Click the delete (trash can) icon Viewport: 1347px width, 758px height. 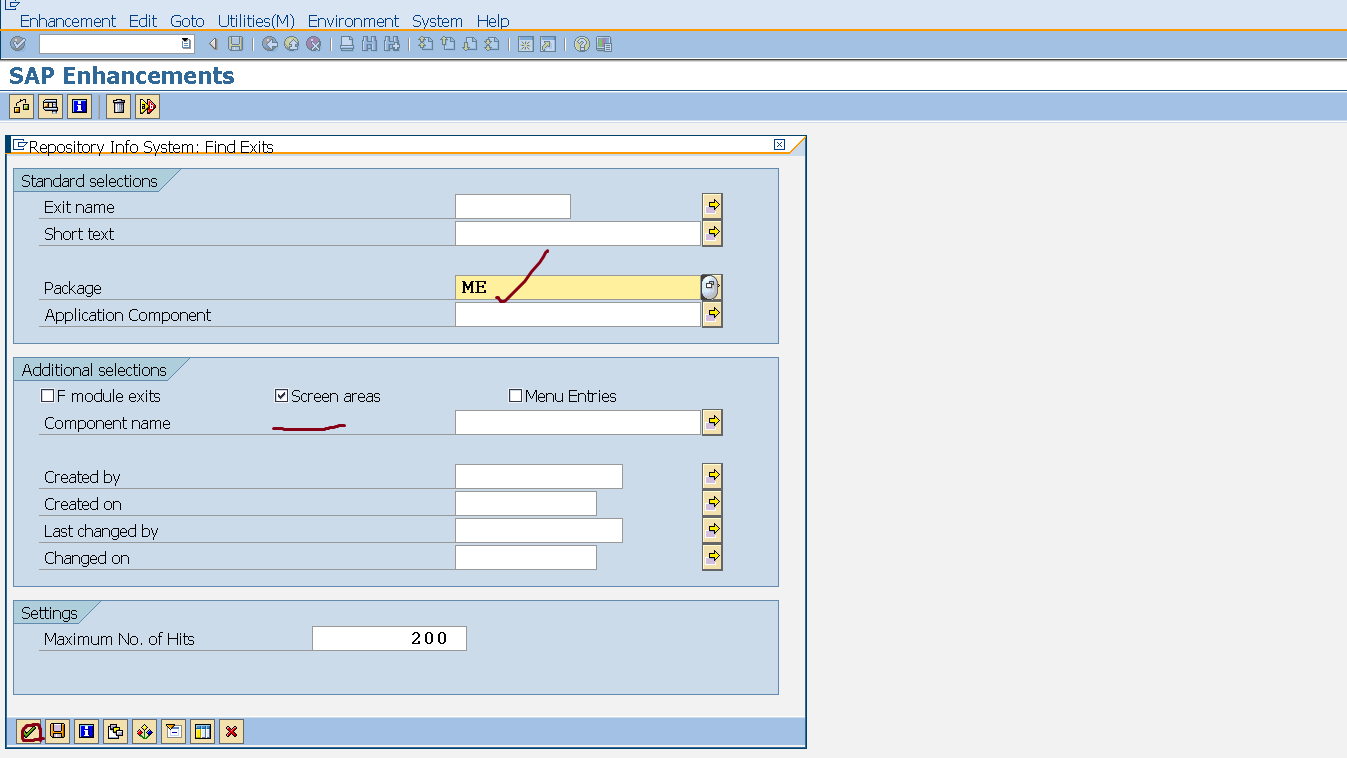coord(117,106)
